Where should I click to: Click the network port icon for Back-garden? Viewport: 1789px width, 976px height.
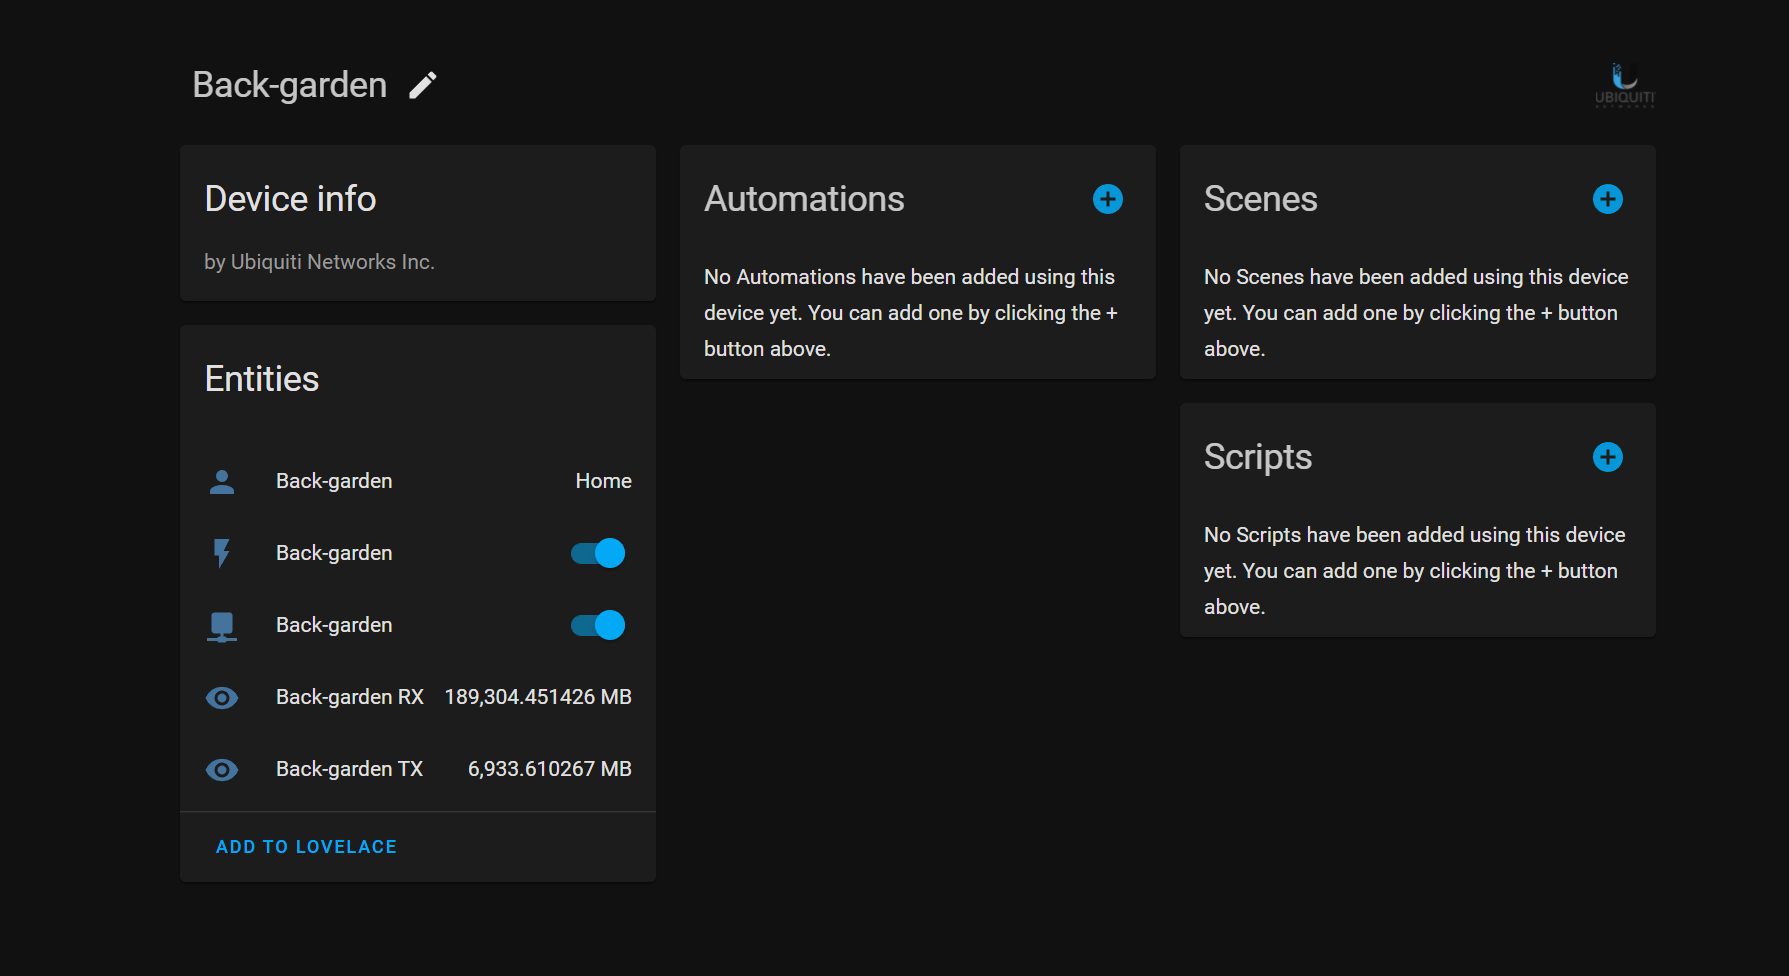click(222, 626)
